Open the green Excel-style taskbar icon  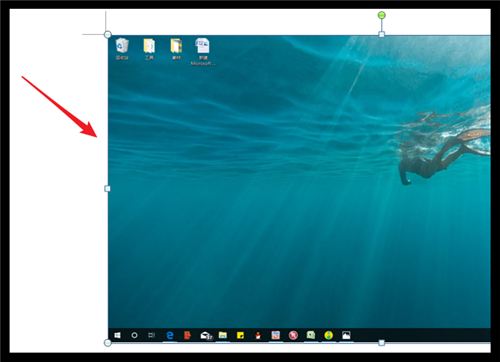pyautogui.click(x=311, y=335)
